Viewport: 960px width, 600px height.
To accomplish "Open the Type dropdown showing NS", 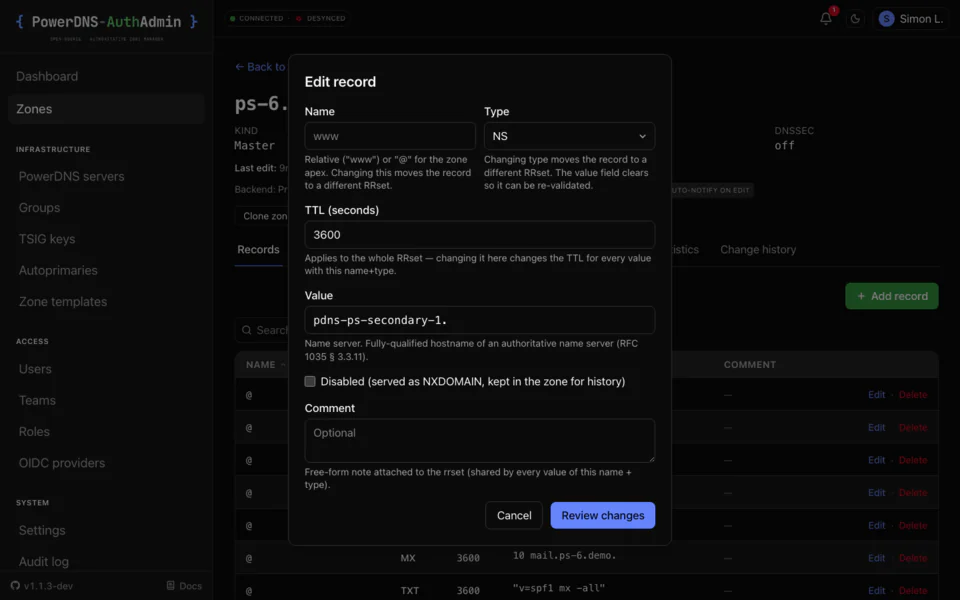I will click(569, 136).
